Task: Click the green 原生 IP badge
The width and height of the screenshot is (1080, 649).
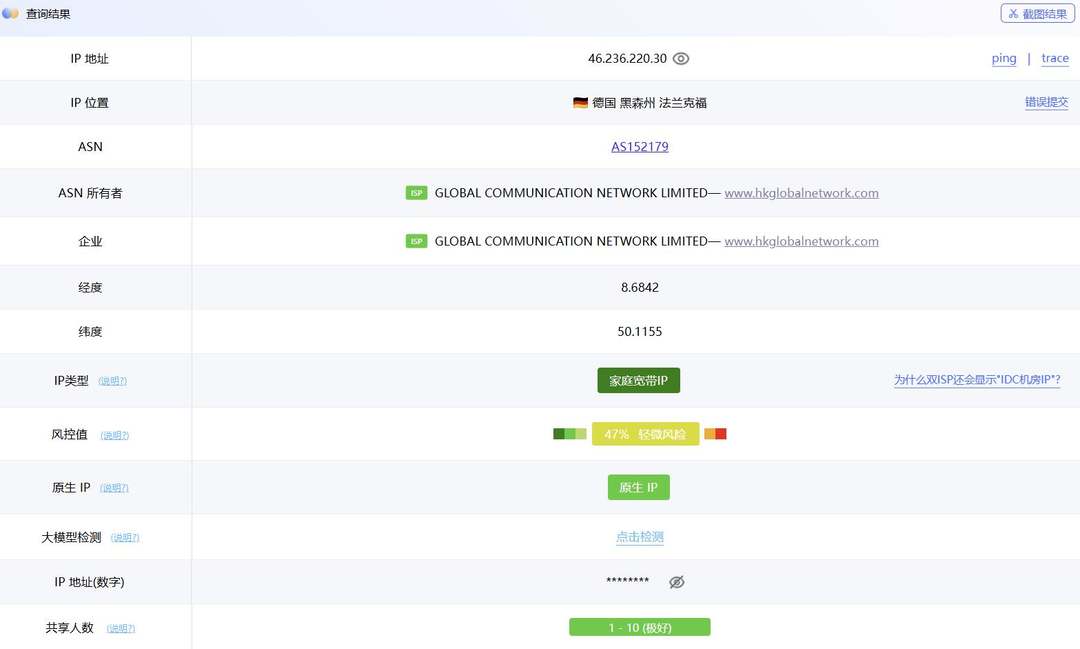Action: click(x=638, y=488)
